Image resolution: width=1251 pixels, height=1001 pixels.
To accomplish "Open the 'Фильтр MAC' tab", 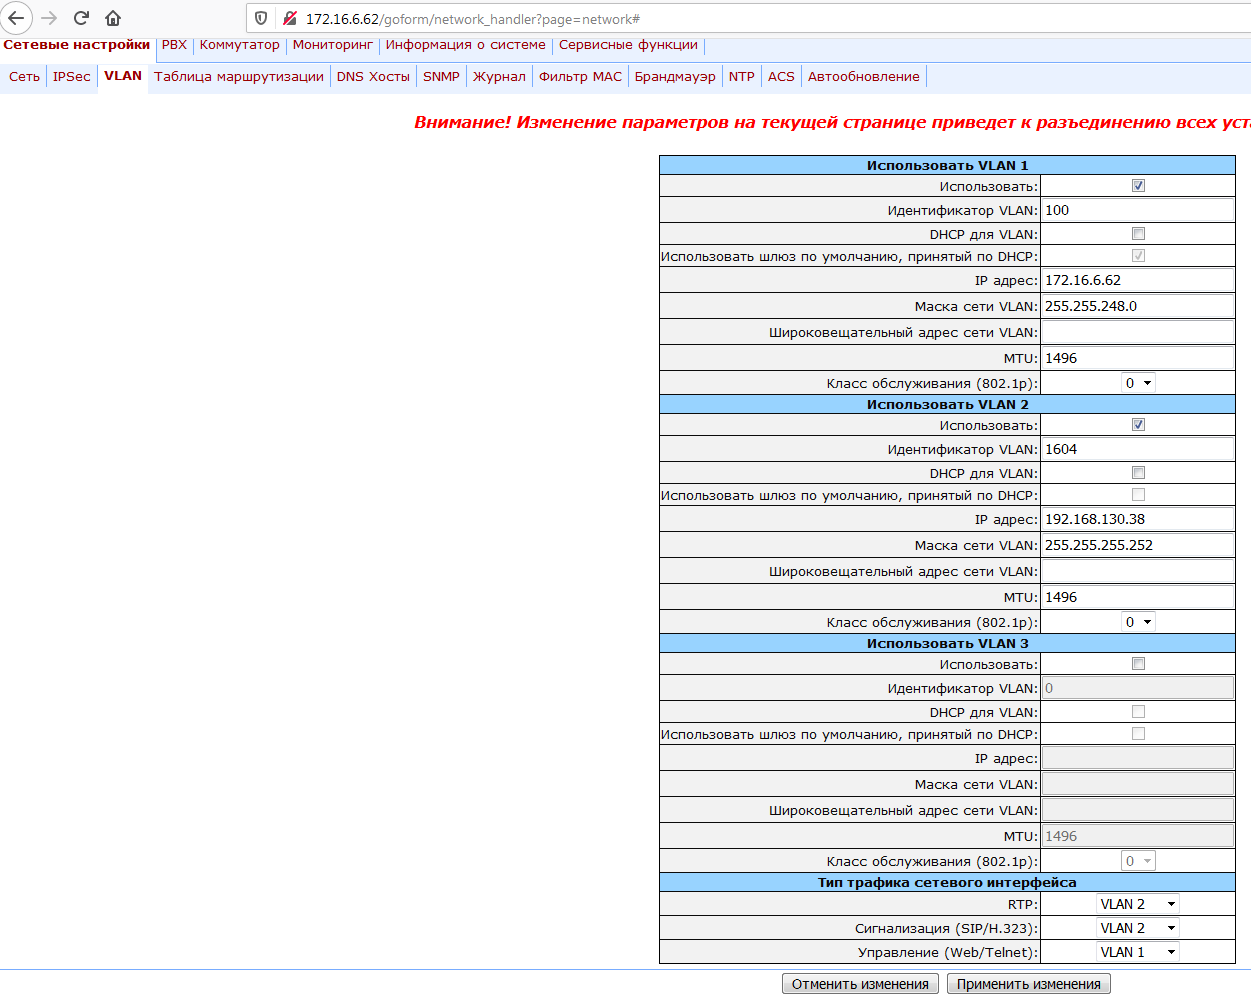I will 581,77.
